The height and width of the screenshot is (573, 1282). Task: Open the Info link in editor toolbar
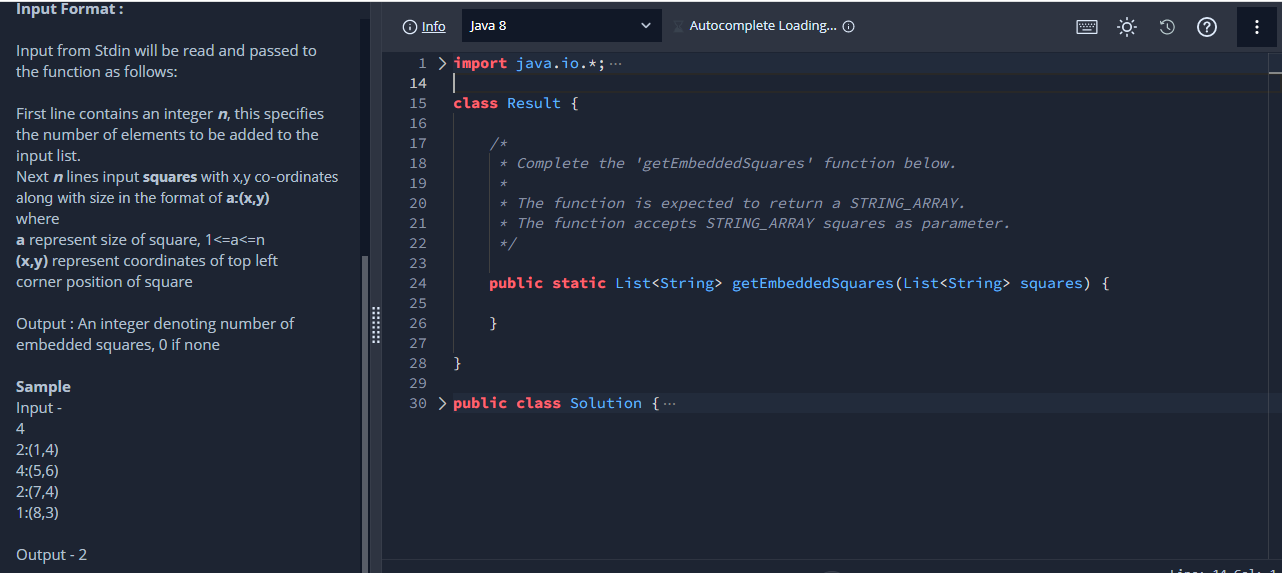433,27
